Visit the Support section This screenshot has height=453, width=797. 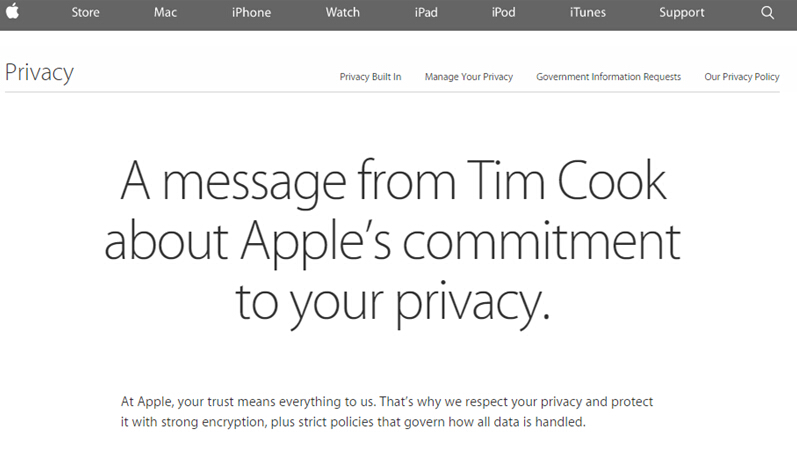tap(682, 13)
